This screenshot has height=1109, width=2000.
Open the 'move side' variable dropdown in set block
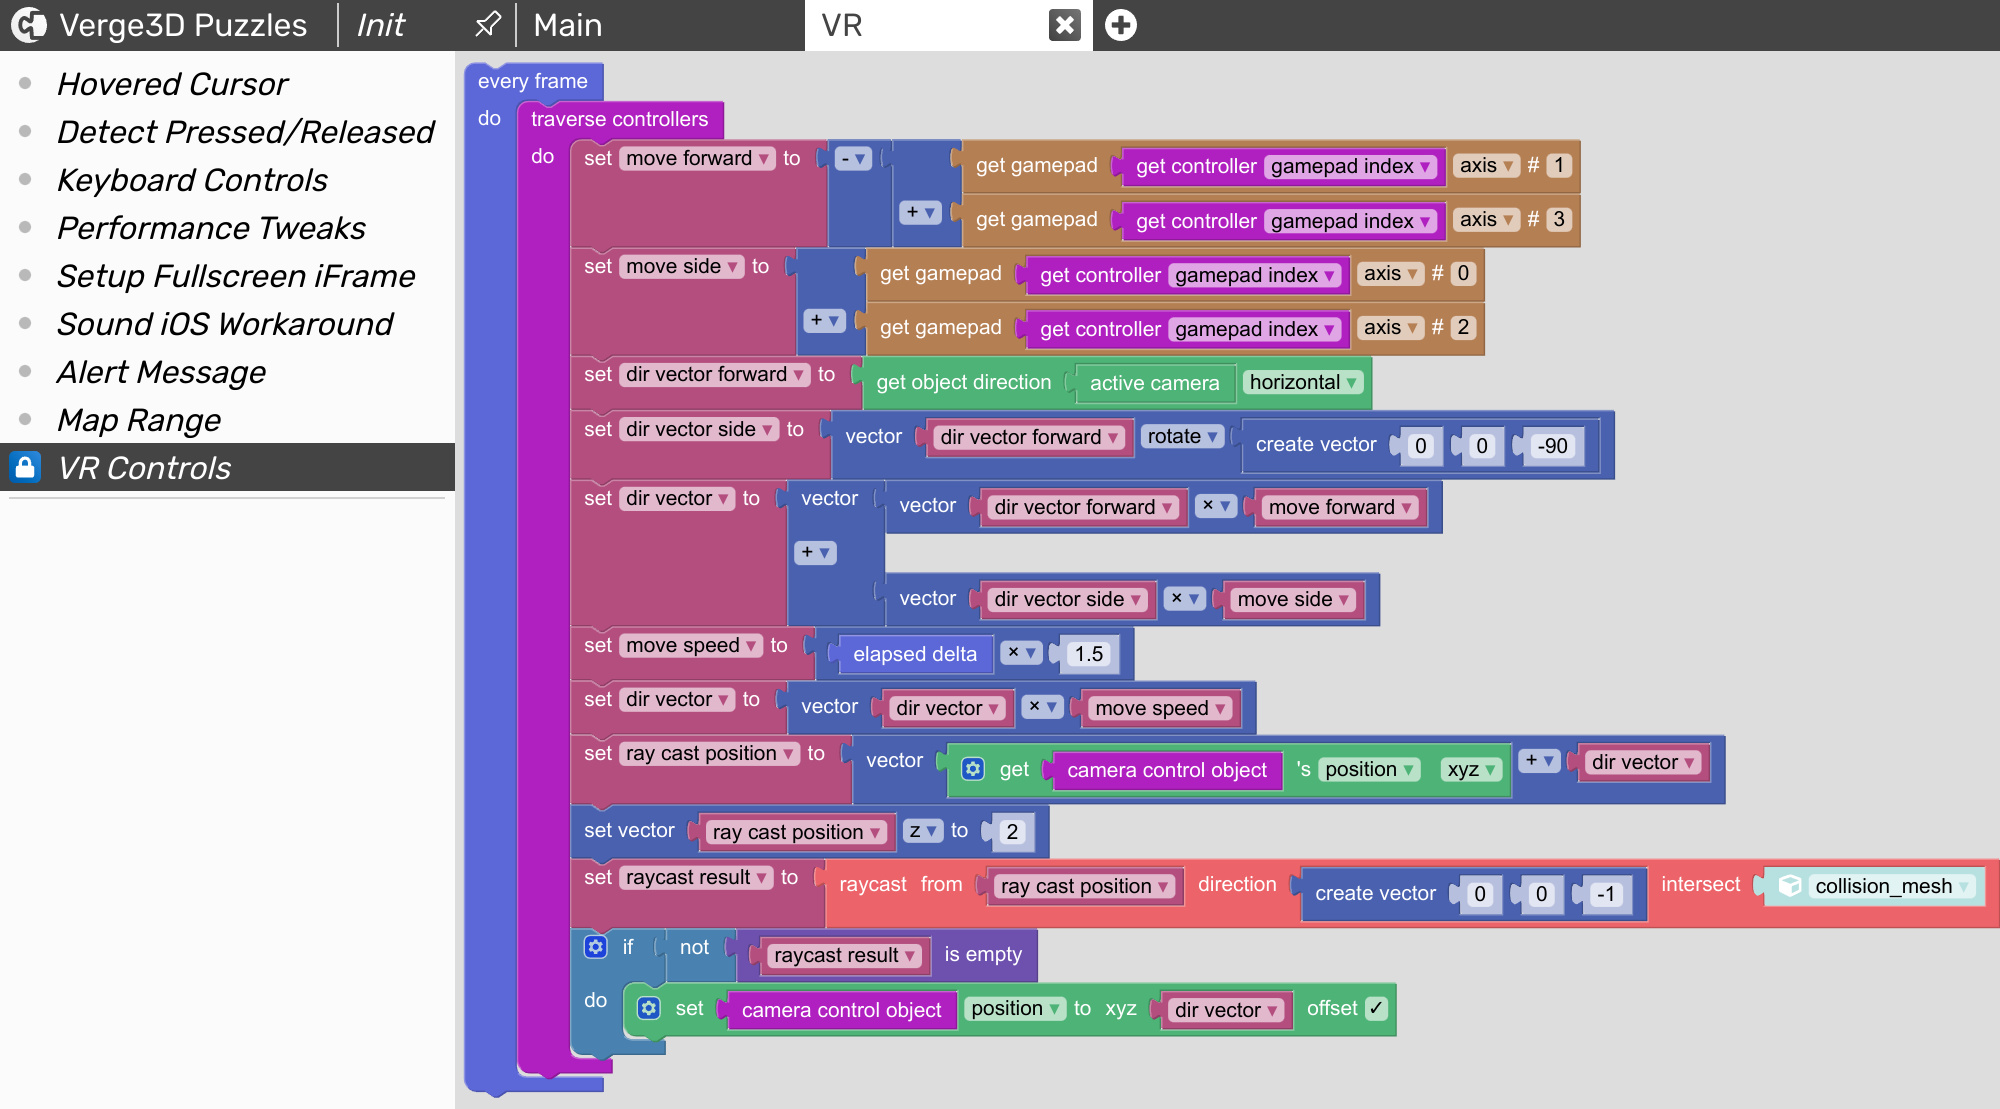(682, 266)
